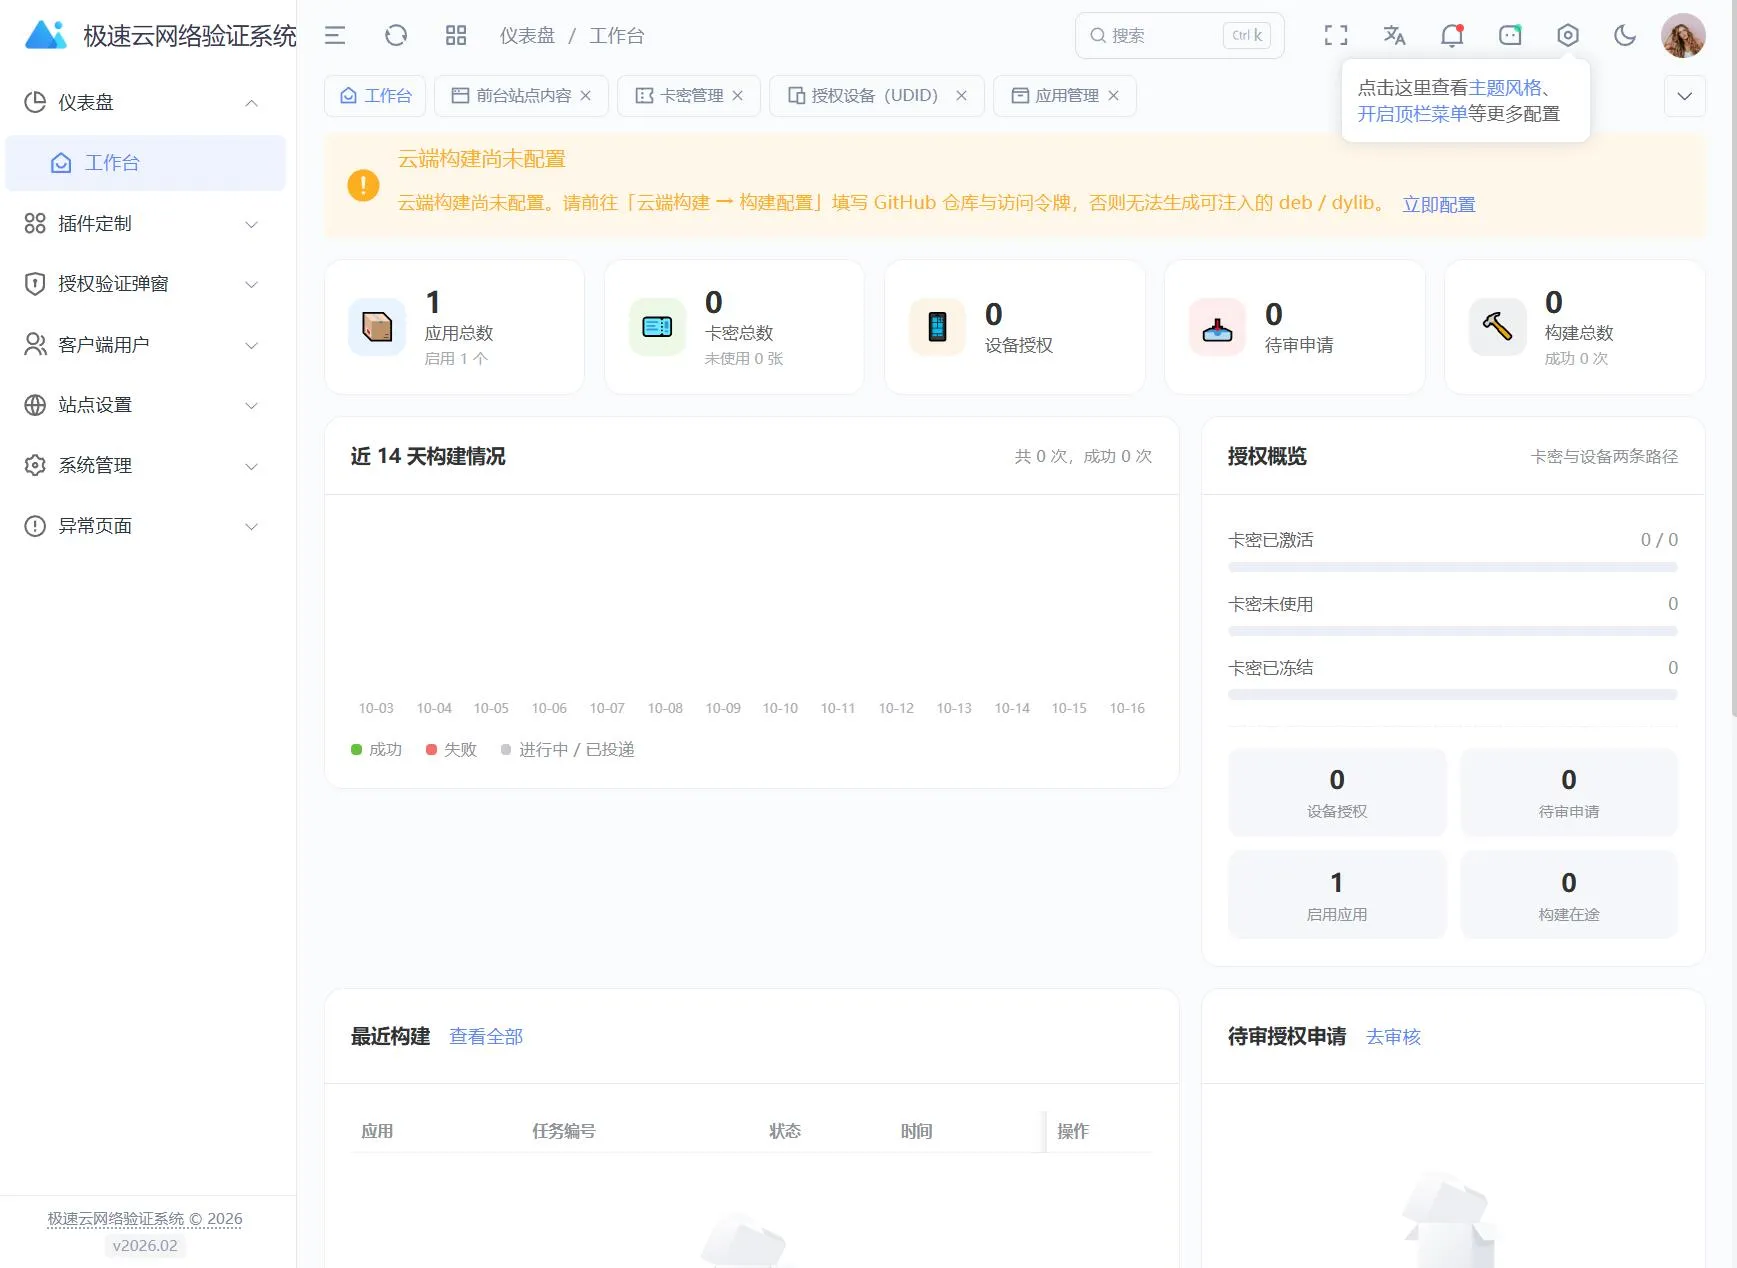Click the chat message icon in top bar
Viewport: 1737px width, 1268px height.
coord(1510,36)
